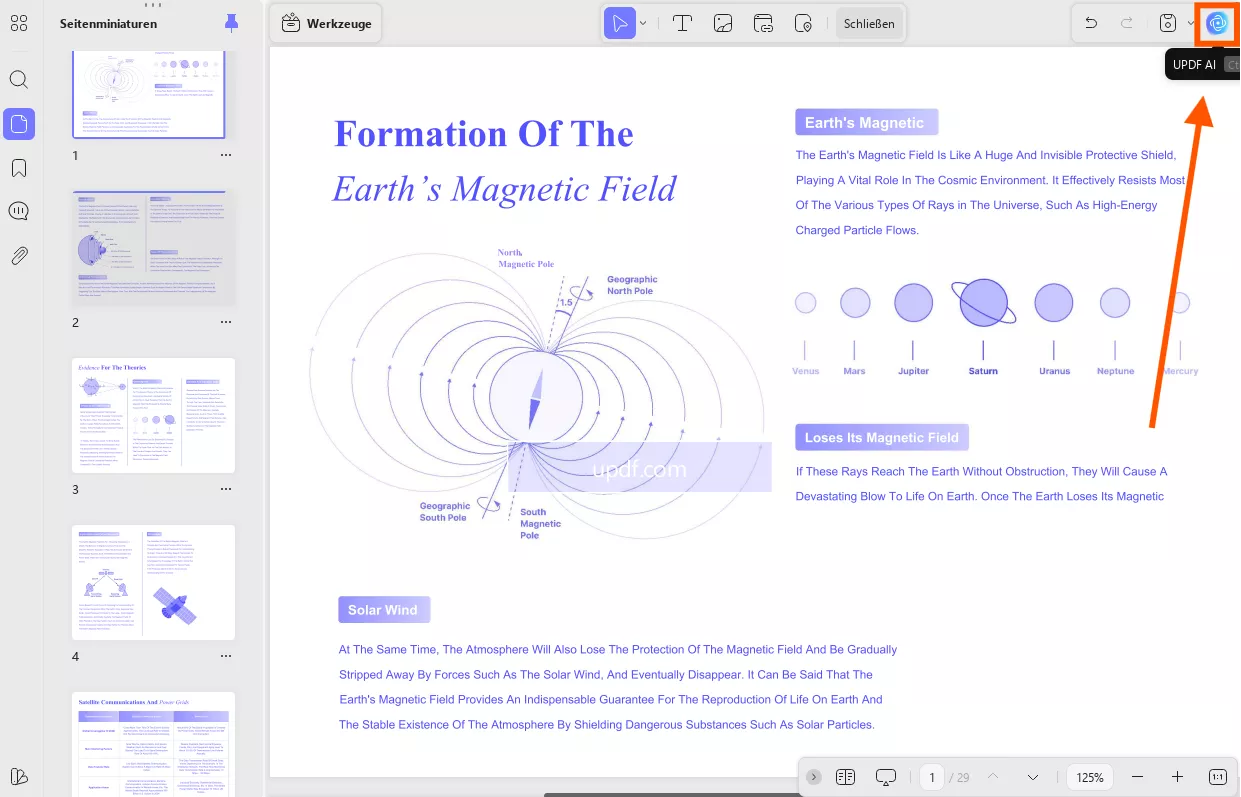1241x797 pixels.
Task: Click the bottom-left sidebar layers icon
Action: point(19,776)
